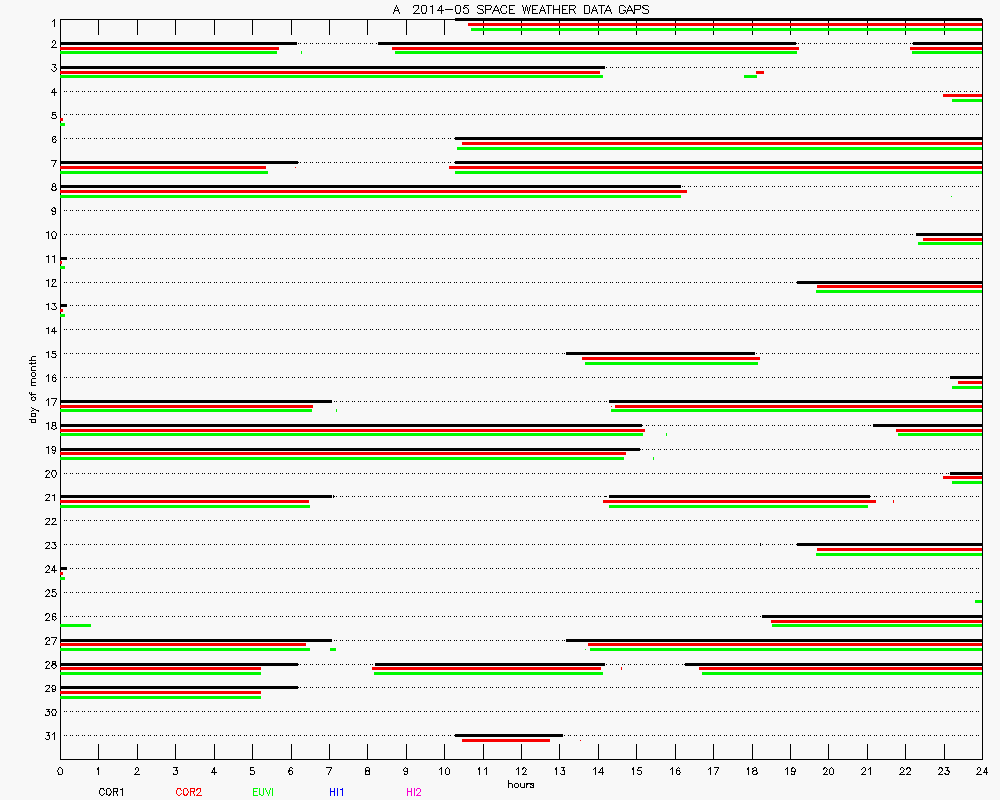Click the chart title text
1000x800 pixels.
click(521, 10)
